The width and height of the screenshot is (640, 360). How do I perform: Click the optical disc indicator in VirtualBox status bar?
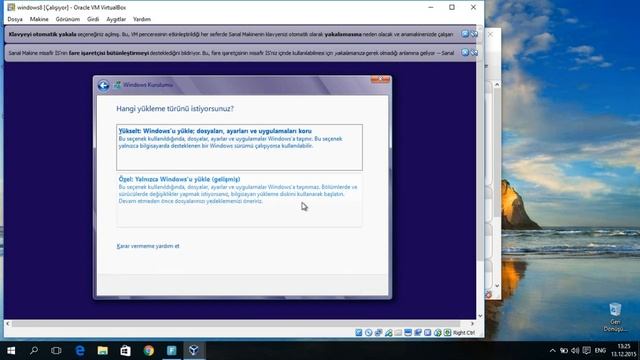[369, 333]
